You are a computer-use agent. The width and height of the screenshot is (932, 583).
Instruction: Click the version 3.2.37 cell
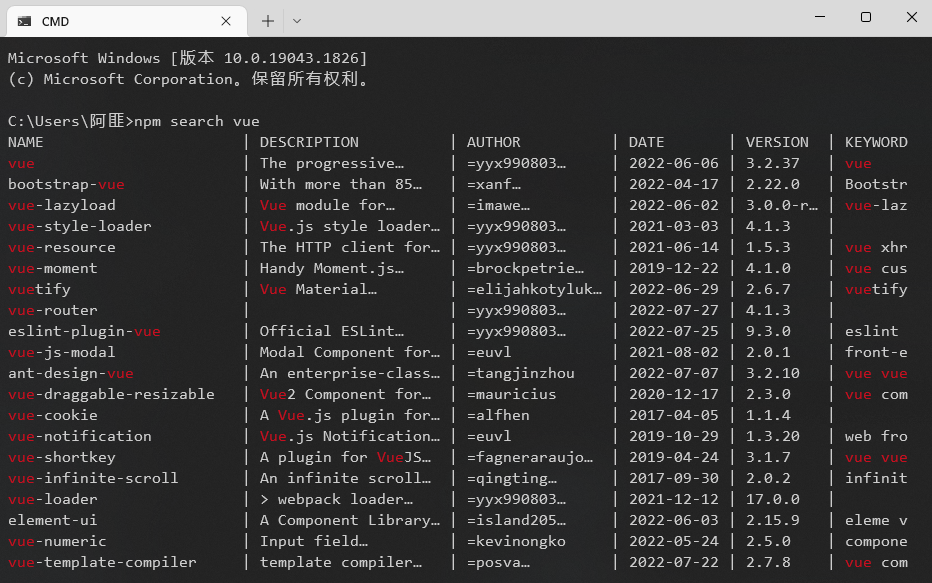[x=773, y=163]
